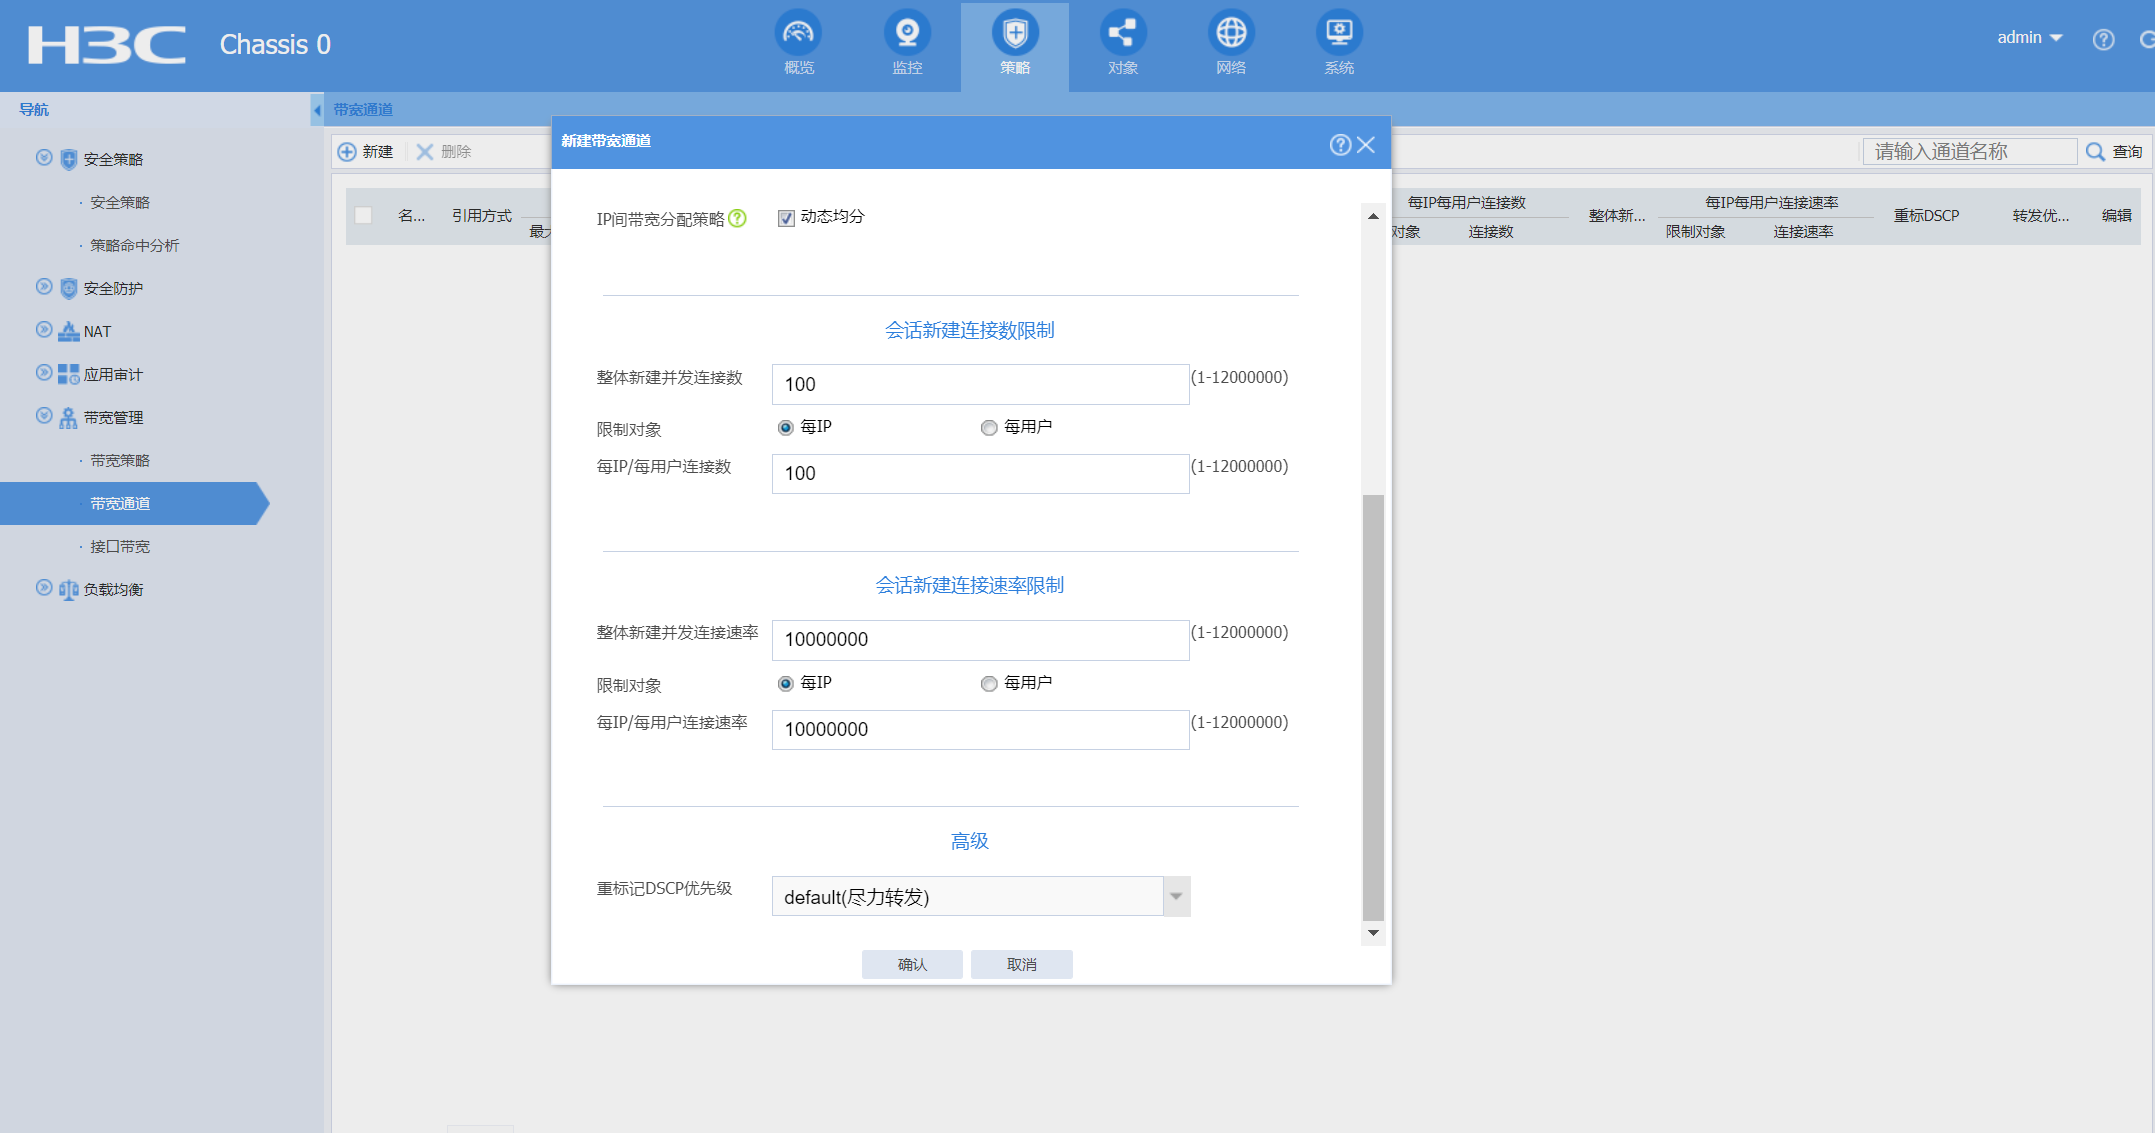The height and width of the screenshot is (1133, 2155).
Task: Click the green help icon beside IP间带宽分配策略
Action: click(737, 218)
